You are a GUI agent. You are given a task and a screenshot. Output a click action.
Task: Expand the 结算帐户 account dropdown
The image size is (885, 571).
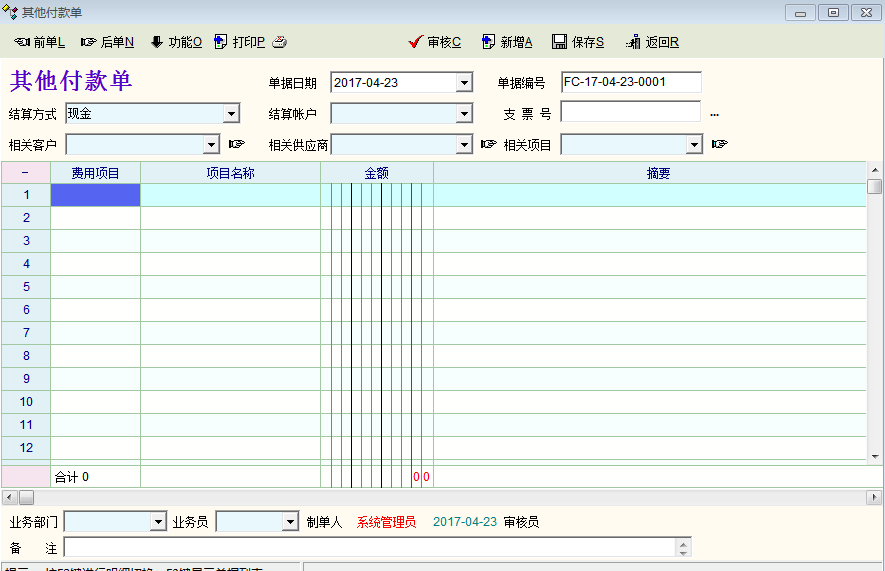click(464, 114)
